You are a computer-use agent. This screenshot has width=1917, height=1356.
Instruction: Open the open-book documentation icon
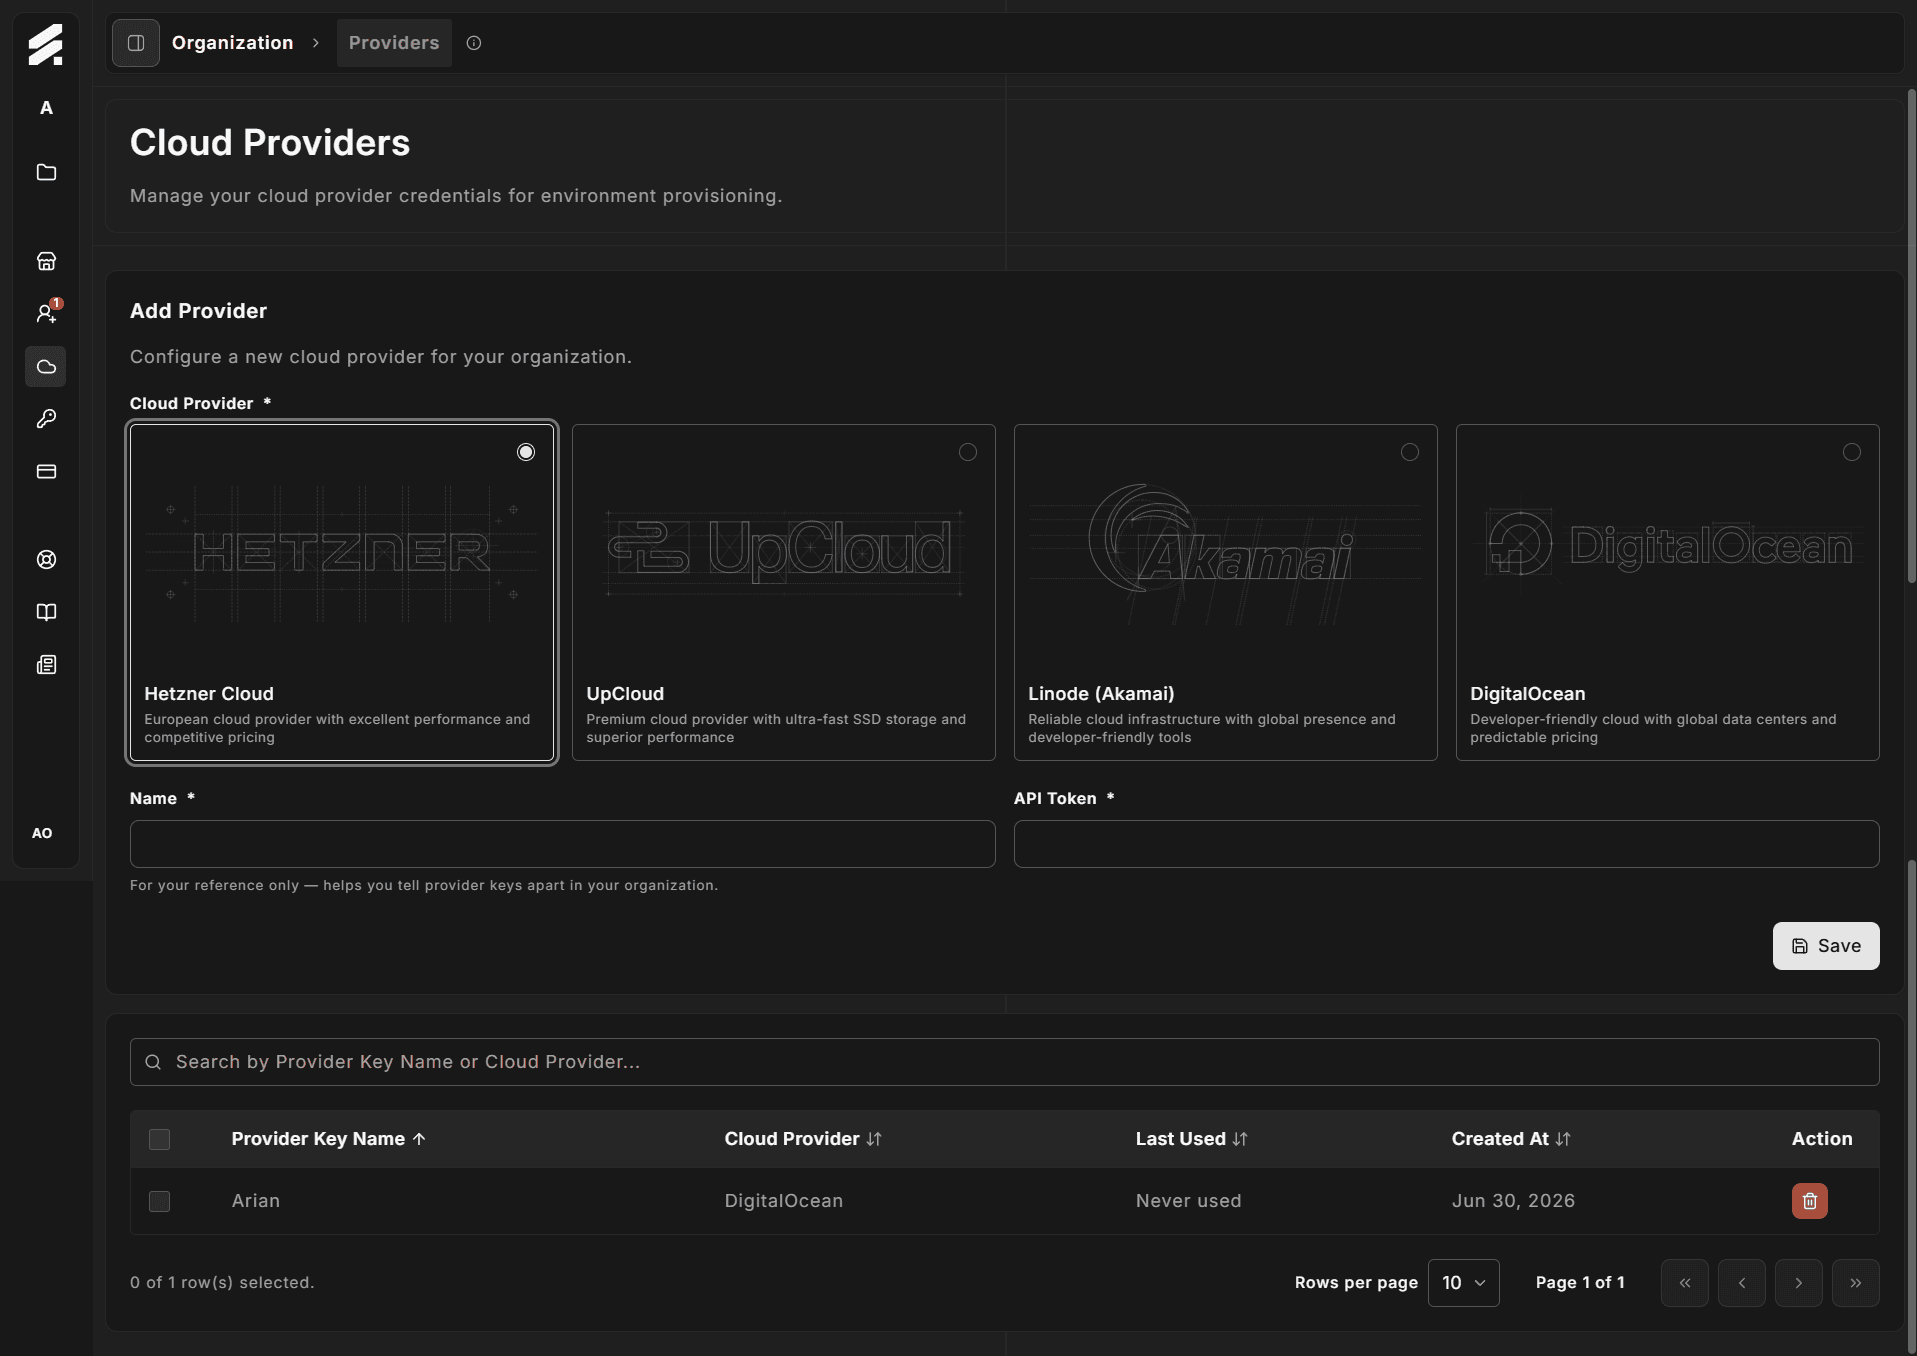click(46, 612)
